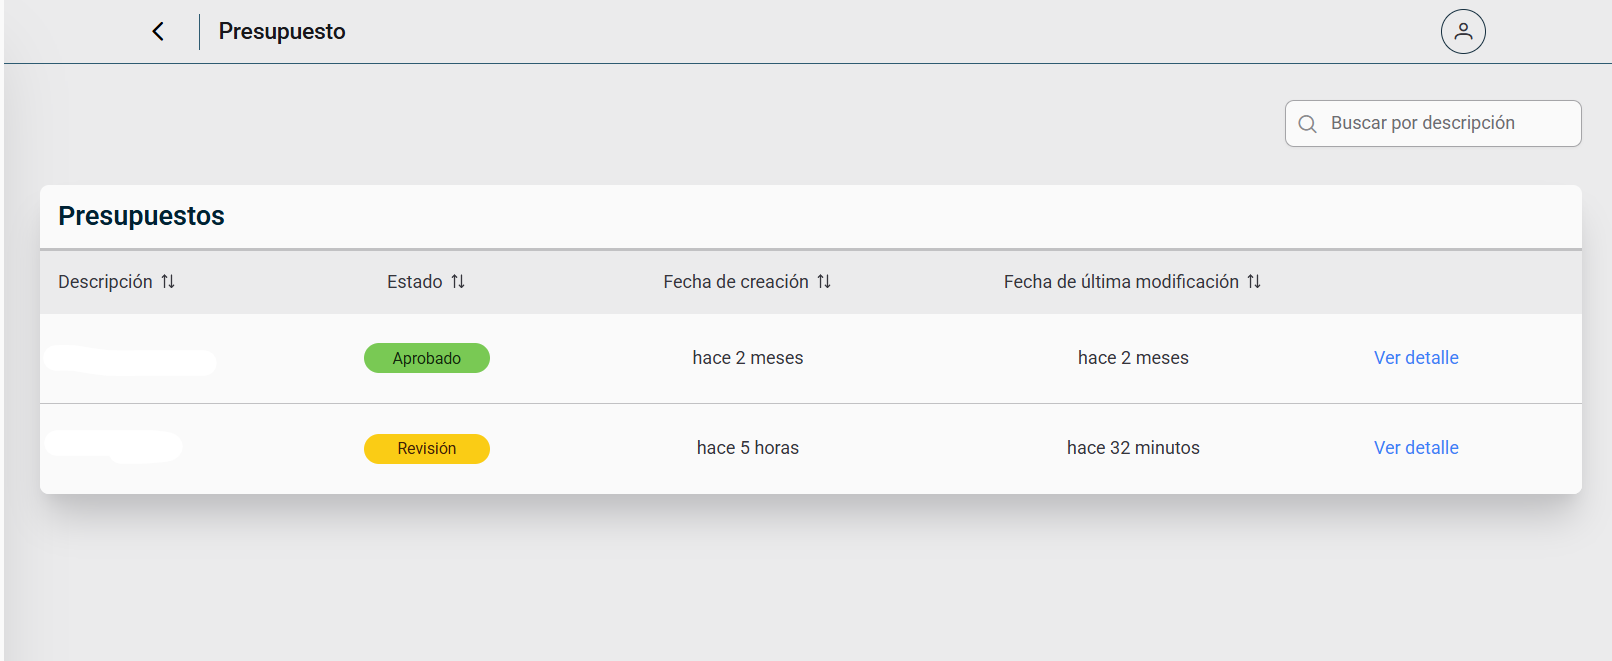This screenshot has height=661, width=1612.
Task: Open Ver detalle for the Revisión budget
Action: (x=1415, y=448)
